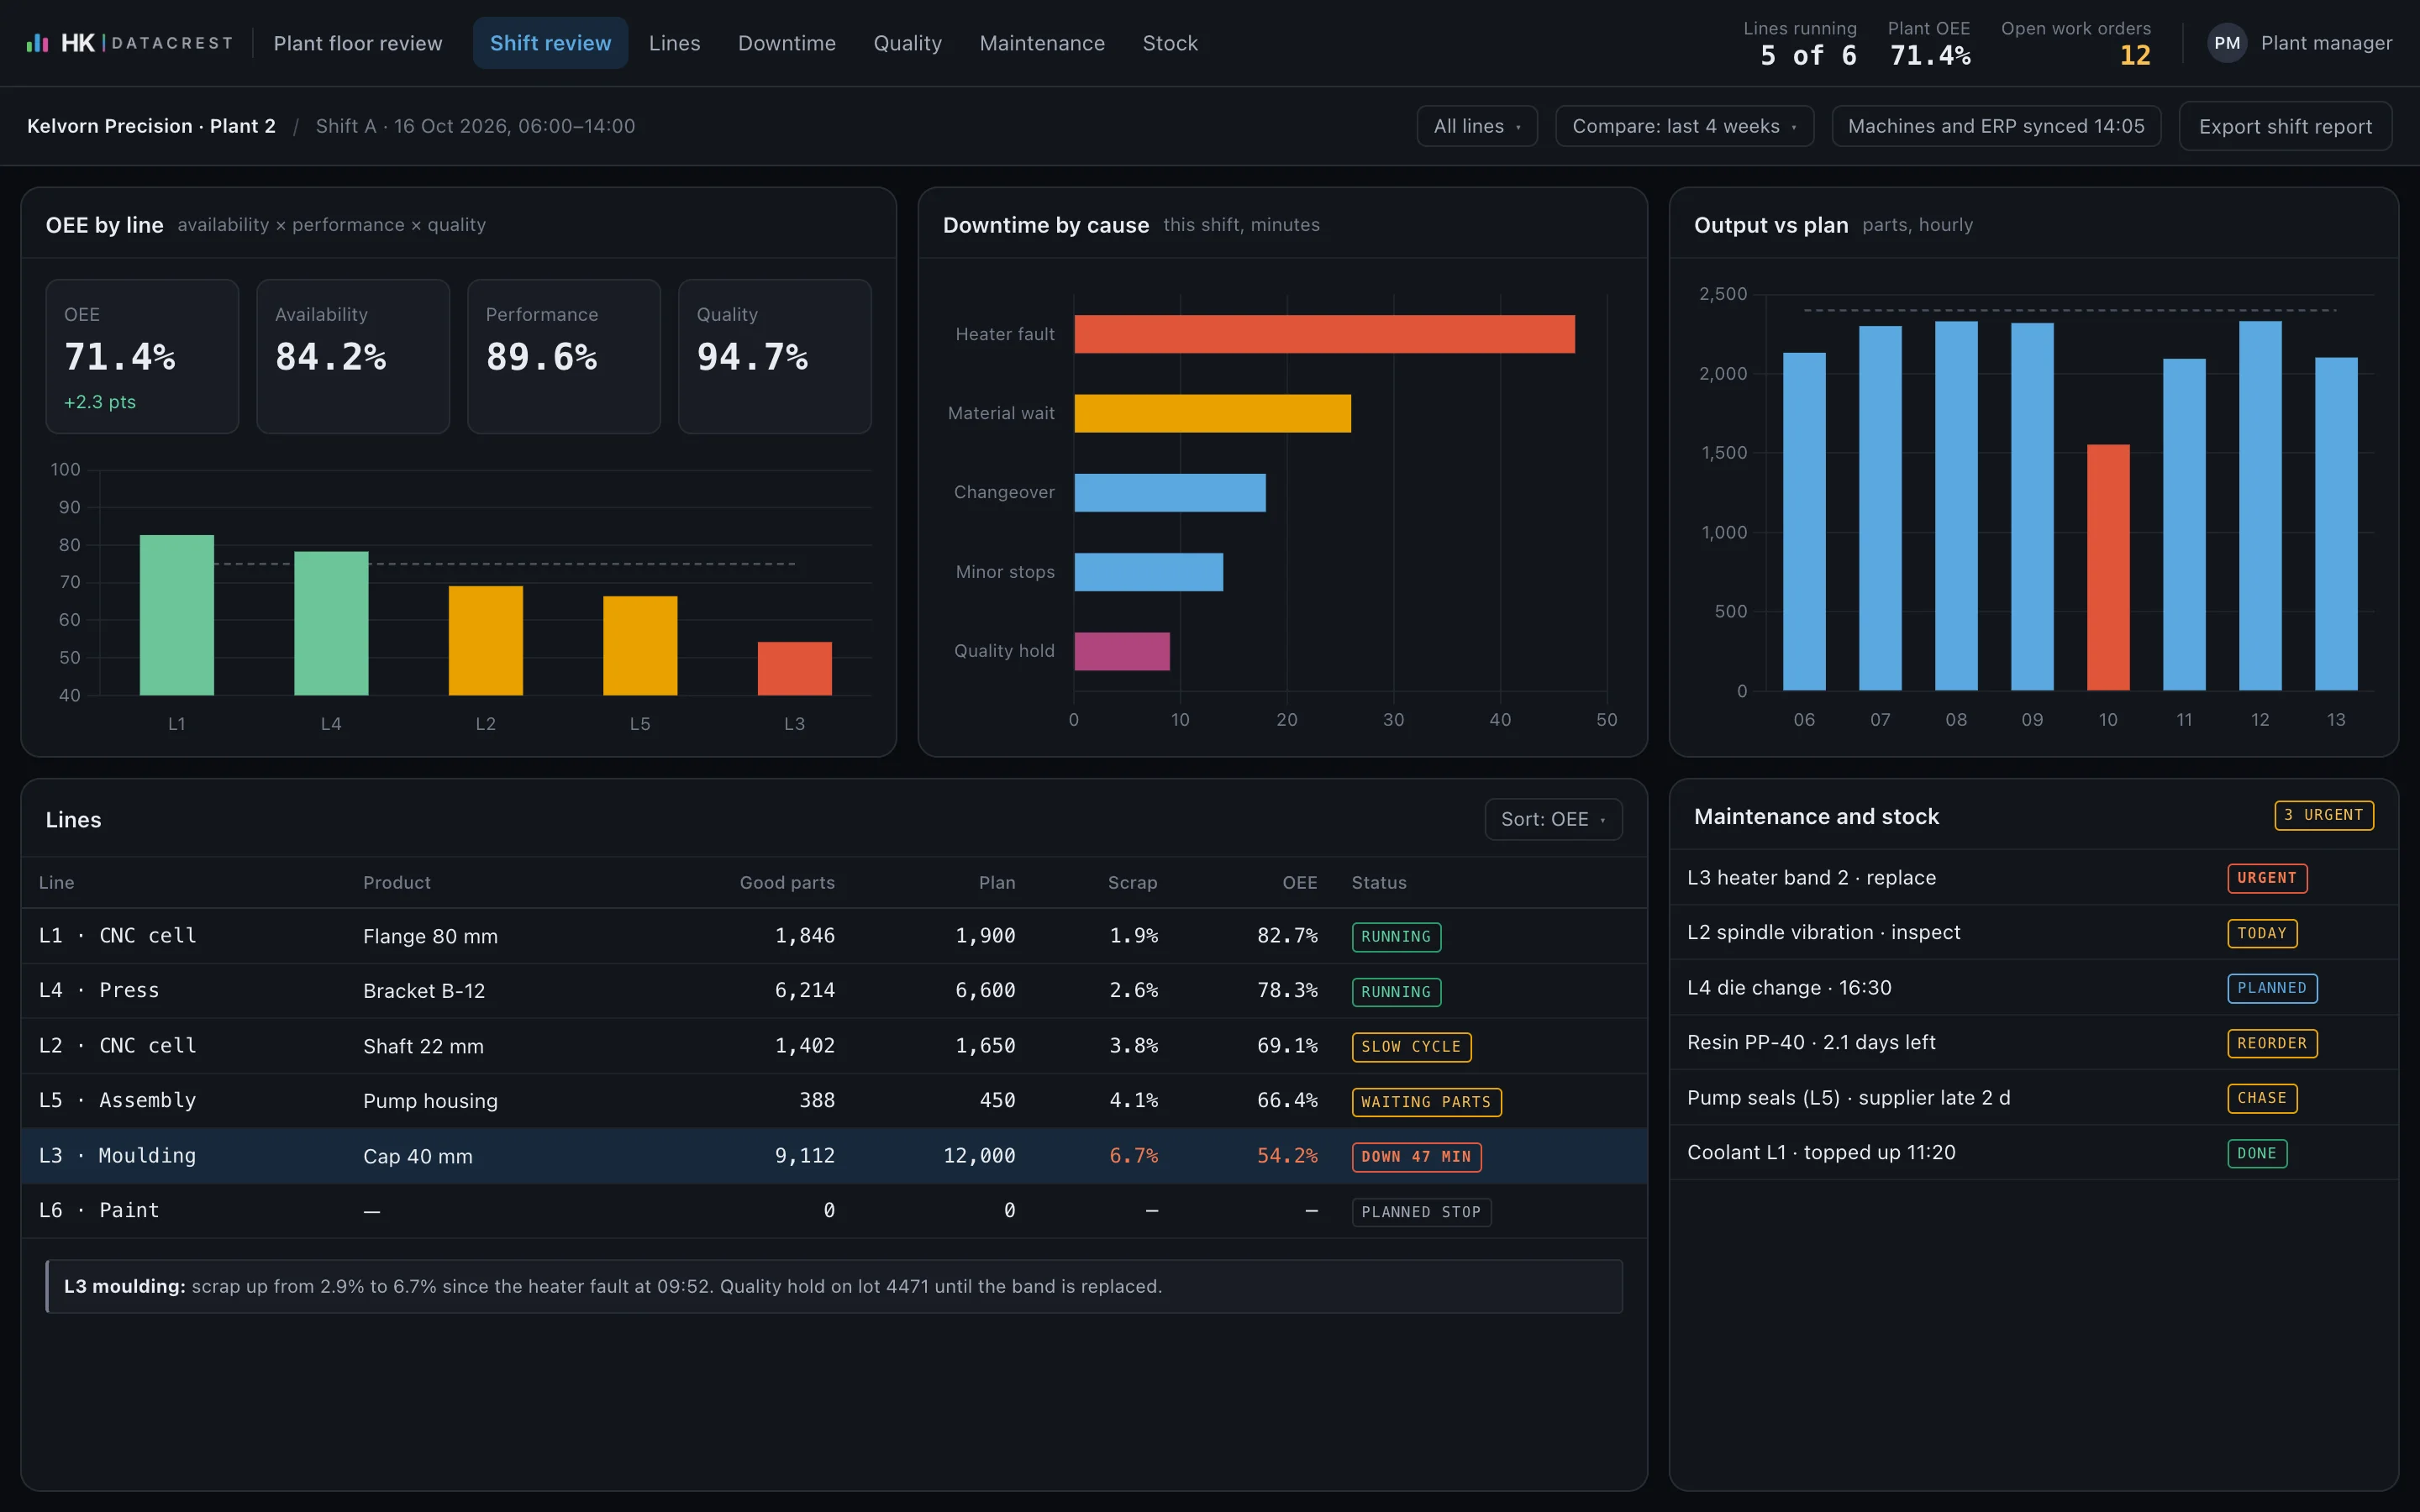Viewport: 2420px width, 1512px height.
Task: Click the Minor stops downtime bar
Action: point(1148,572)
